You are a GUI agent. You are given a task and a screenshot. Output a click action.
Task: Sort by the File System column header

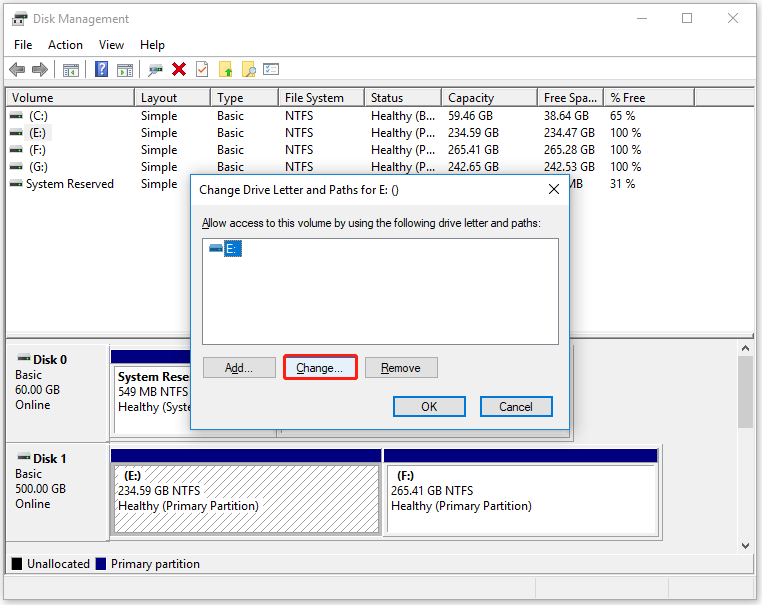(322, 98)
